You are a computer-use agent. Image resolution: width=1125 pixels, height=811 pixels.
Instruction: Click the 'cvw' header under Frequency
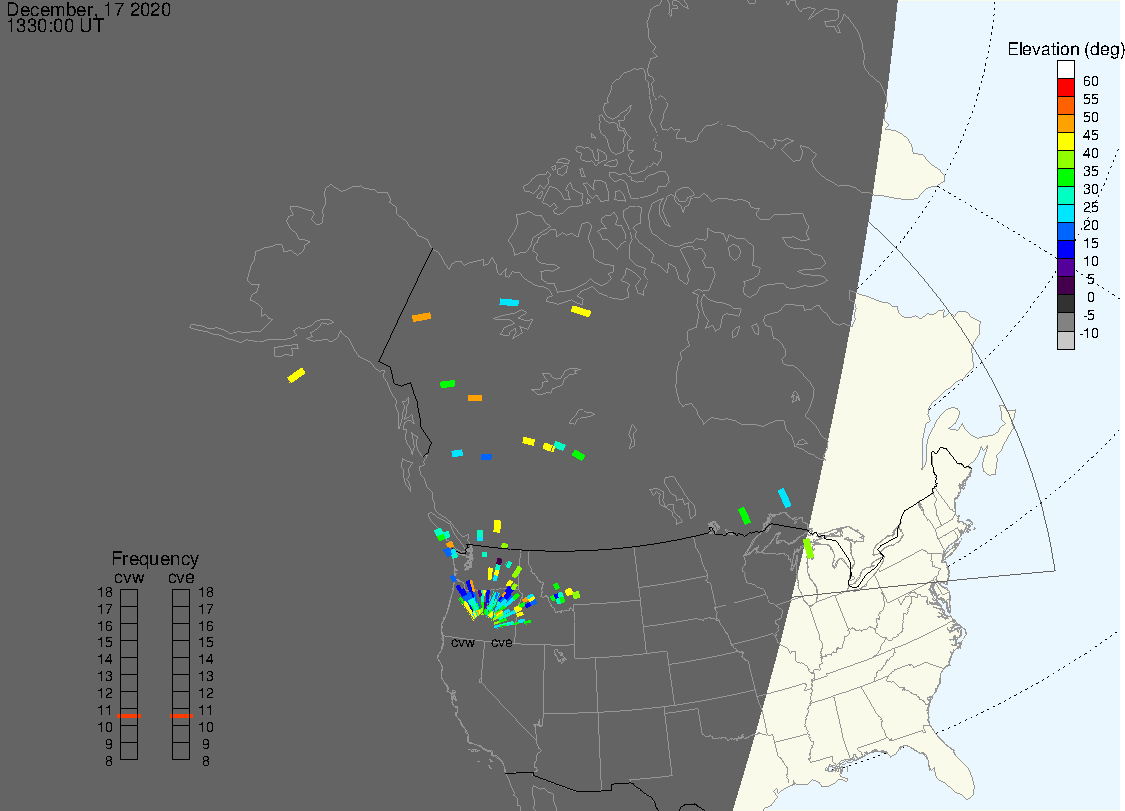point(129,578)
